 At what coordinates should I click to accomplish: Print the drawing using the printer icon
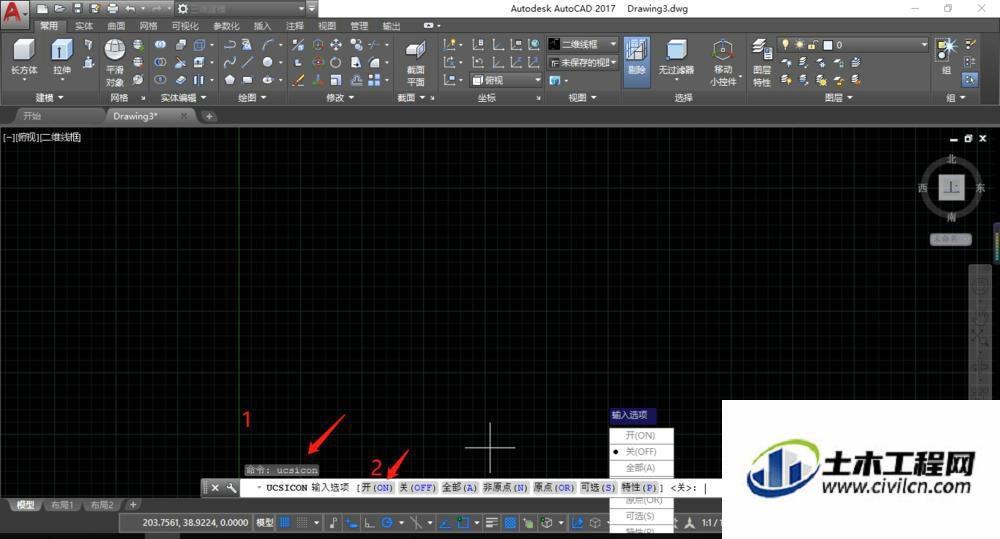coord(113,8)
